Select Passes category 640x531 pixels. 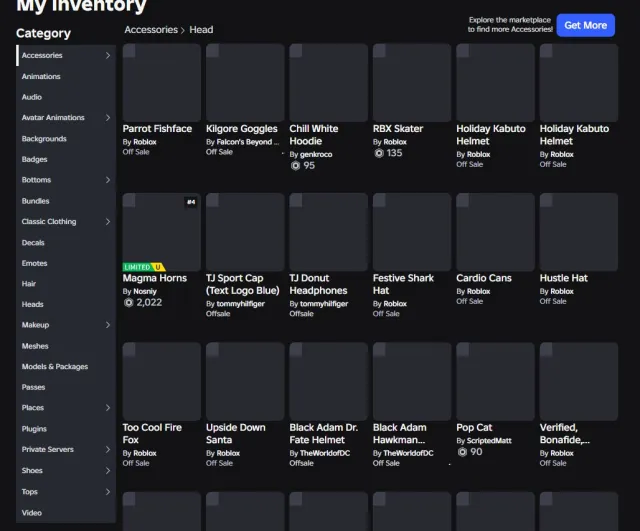(66, 387)
